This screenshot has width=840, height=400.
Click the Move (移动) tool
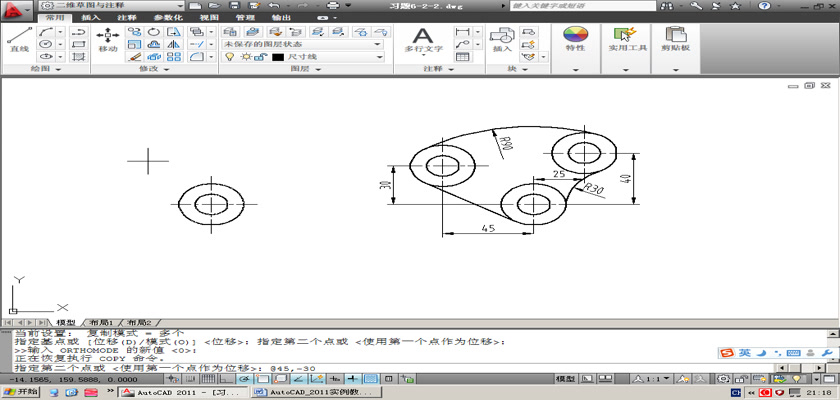coord(108,38)
